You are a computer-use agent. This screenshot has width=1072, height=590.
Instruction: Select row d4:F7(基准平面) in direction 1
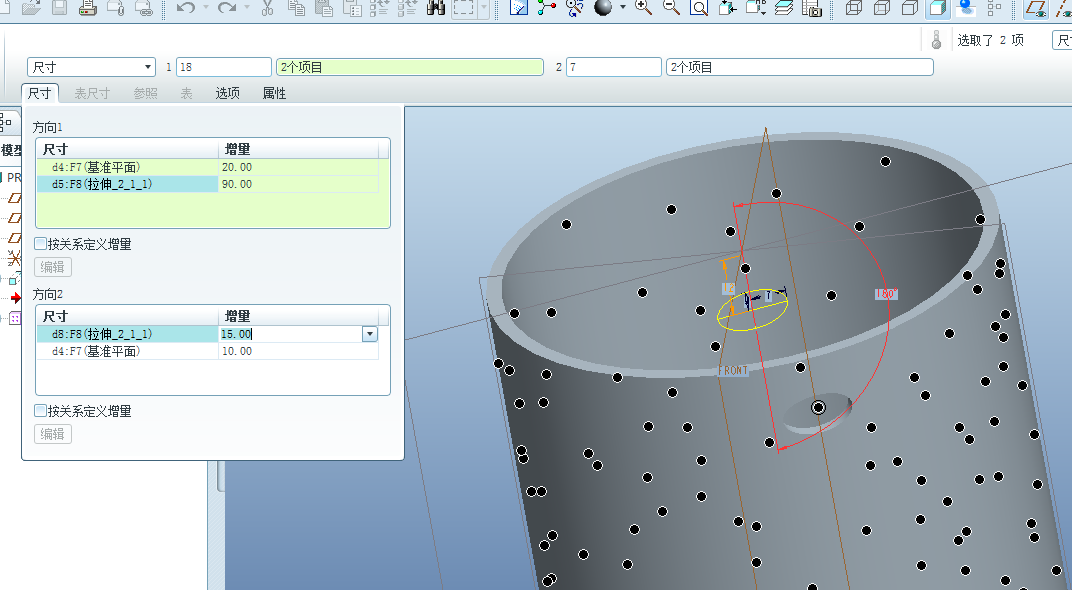[127, 167]
